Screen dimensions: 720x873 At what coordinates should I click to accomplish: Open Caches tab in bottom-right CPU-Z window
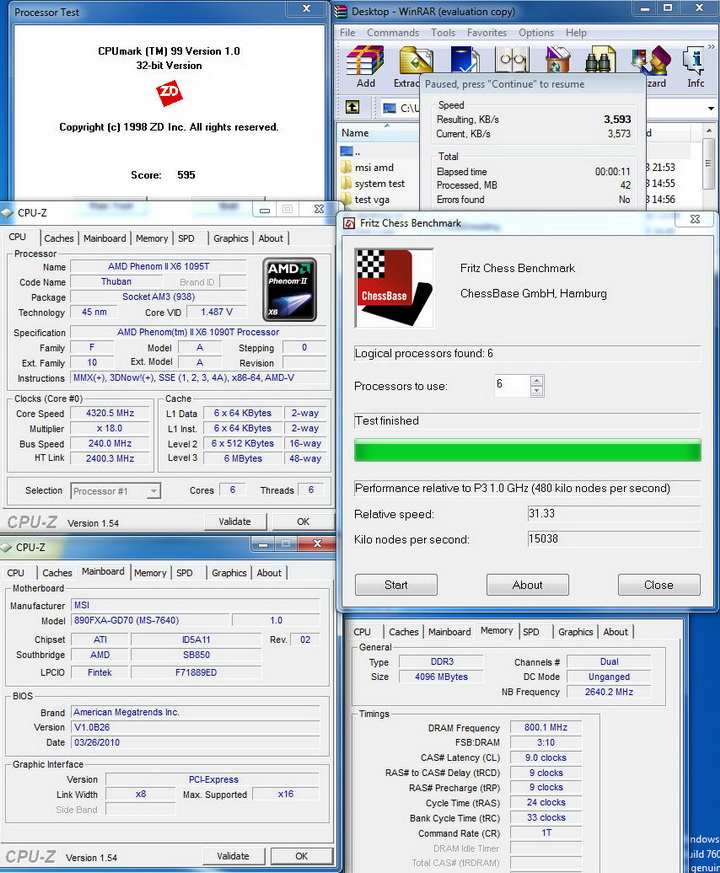tap(404, 632)
